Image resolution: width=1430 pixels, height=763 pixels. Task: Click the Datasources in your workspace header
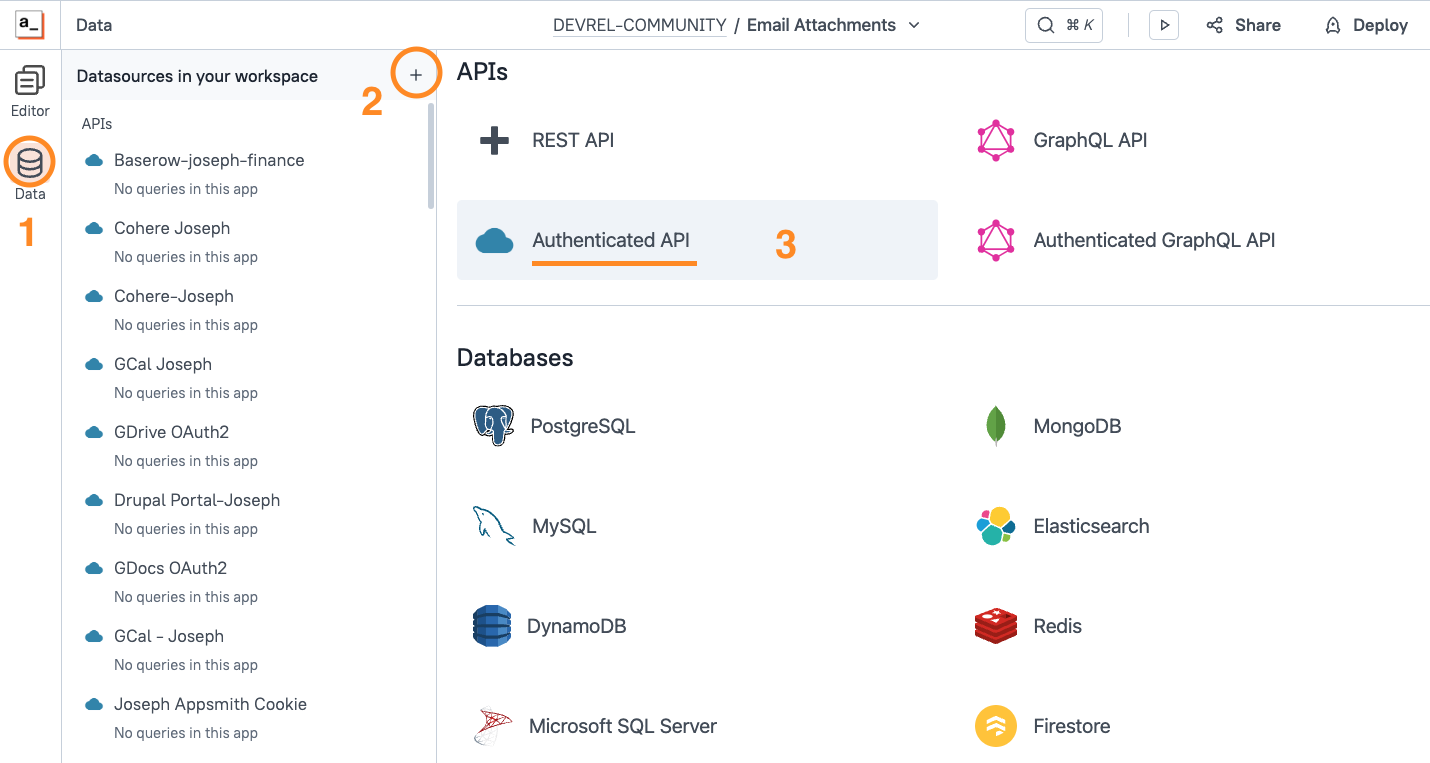pos(197,76)
